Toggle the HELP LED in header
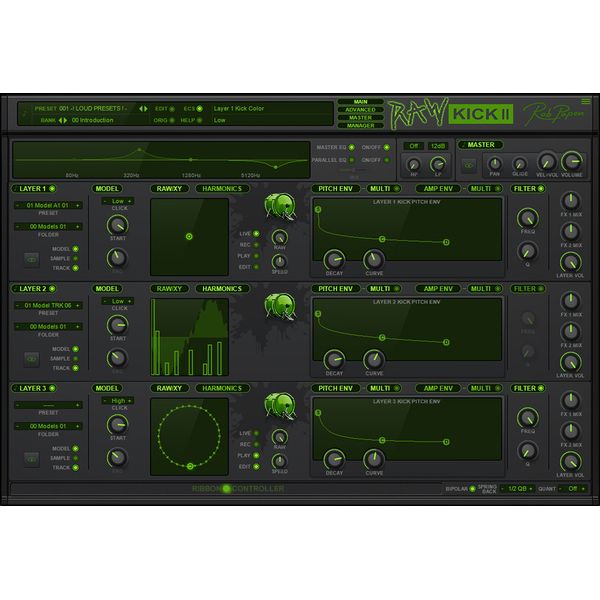The width and height of the screenshot is (600, 600). pyautogui.click(x=199, y=120)
